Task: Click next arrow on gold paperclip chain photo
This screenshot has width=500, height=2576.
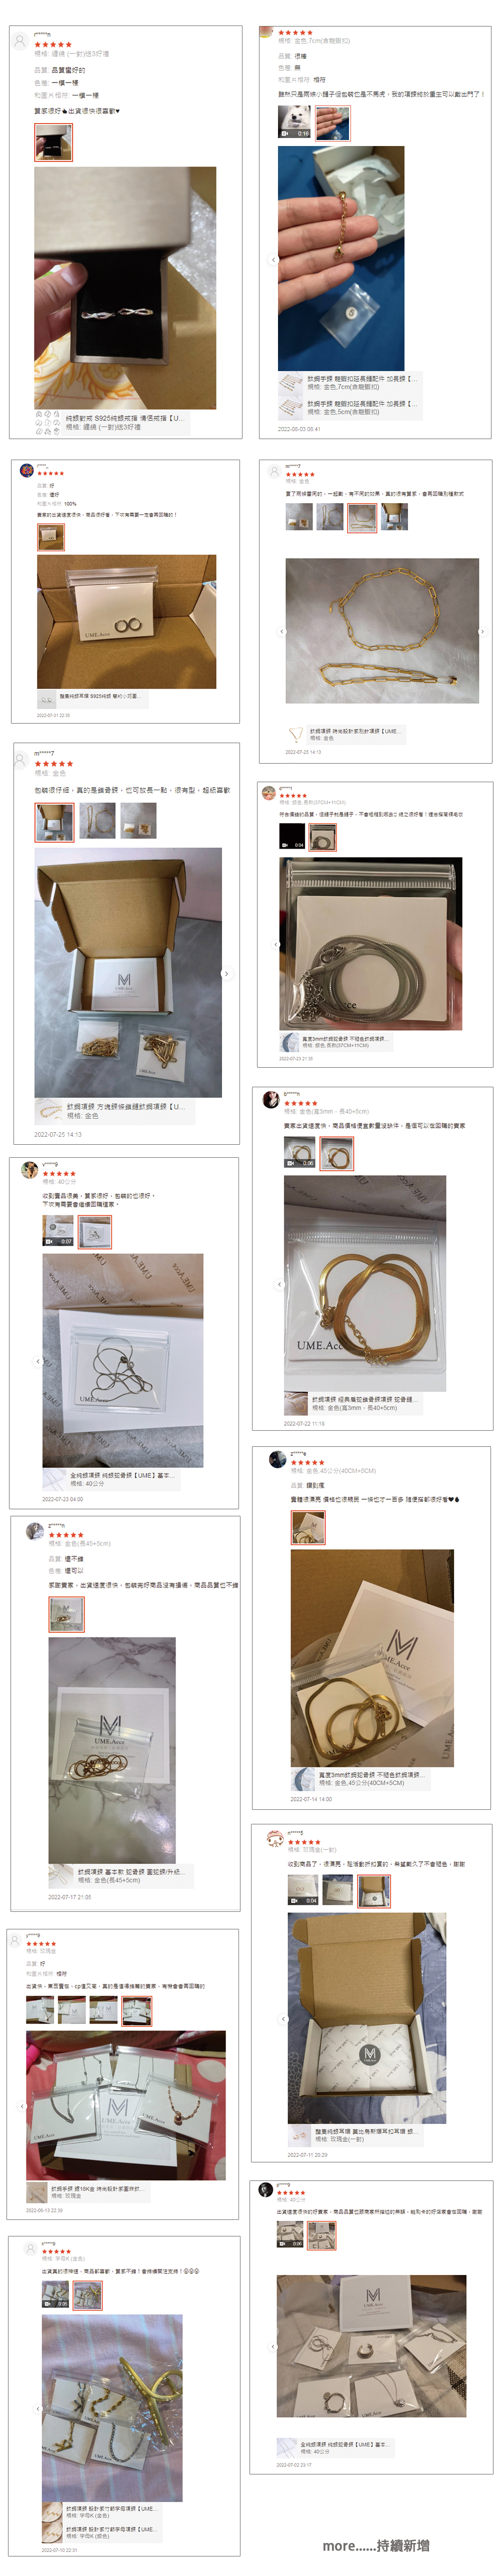Action: tap(481, 631)
